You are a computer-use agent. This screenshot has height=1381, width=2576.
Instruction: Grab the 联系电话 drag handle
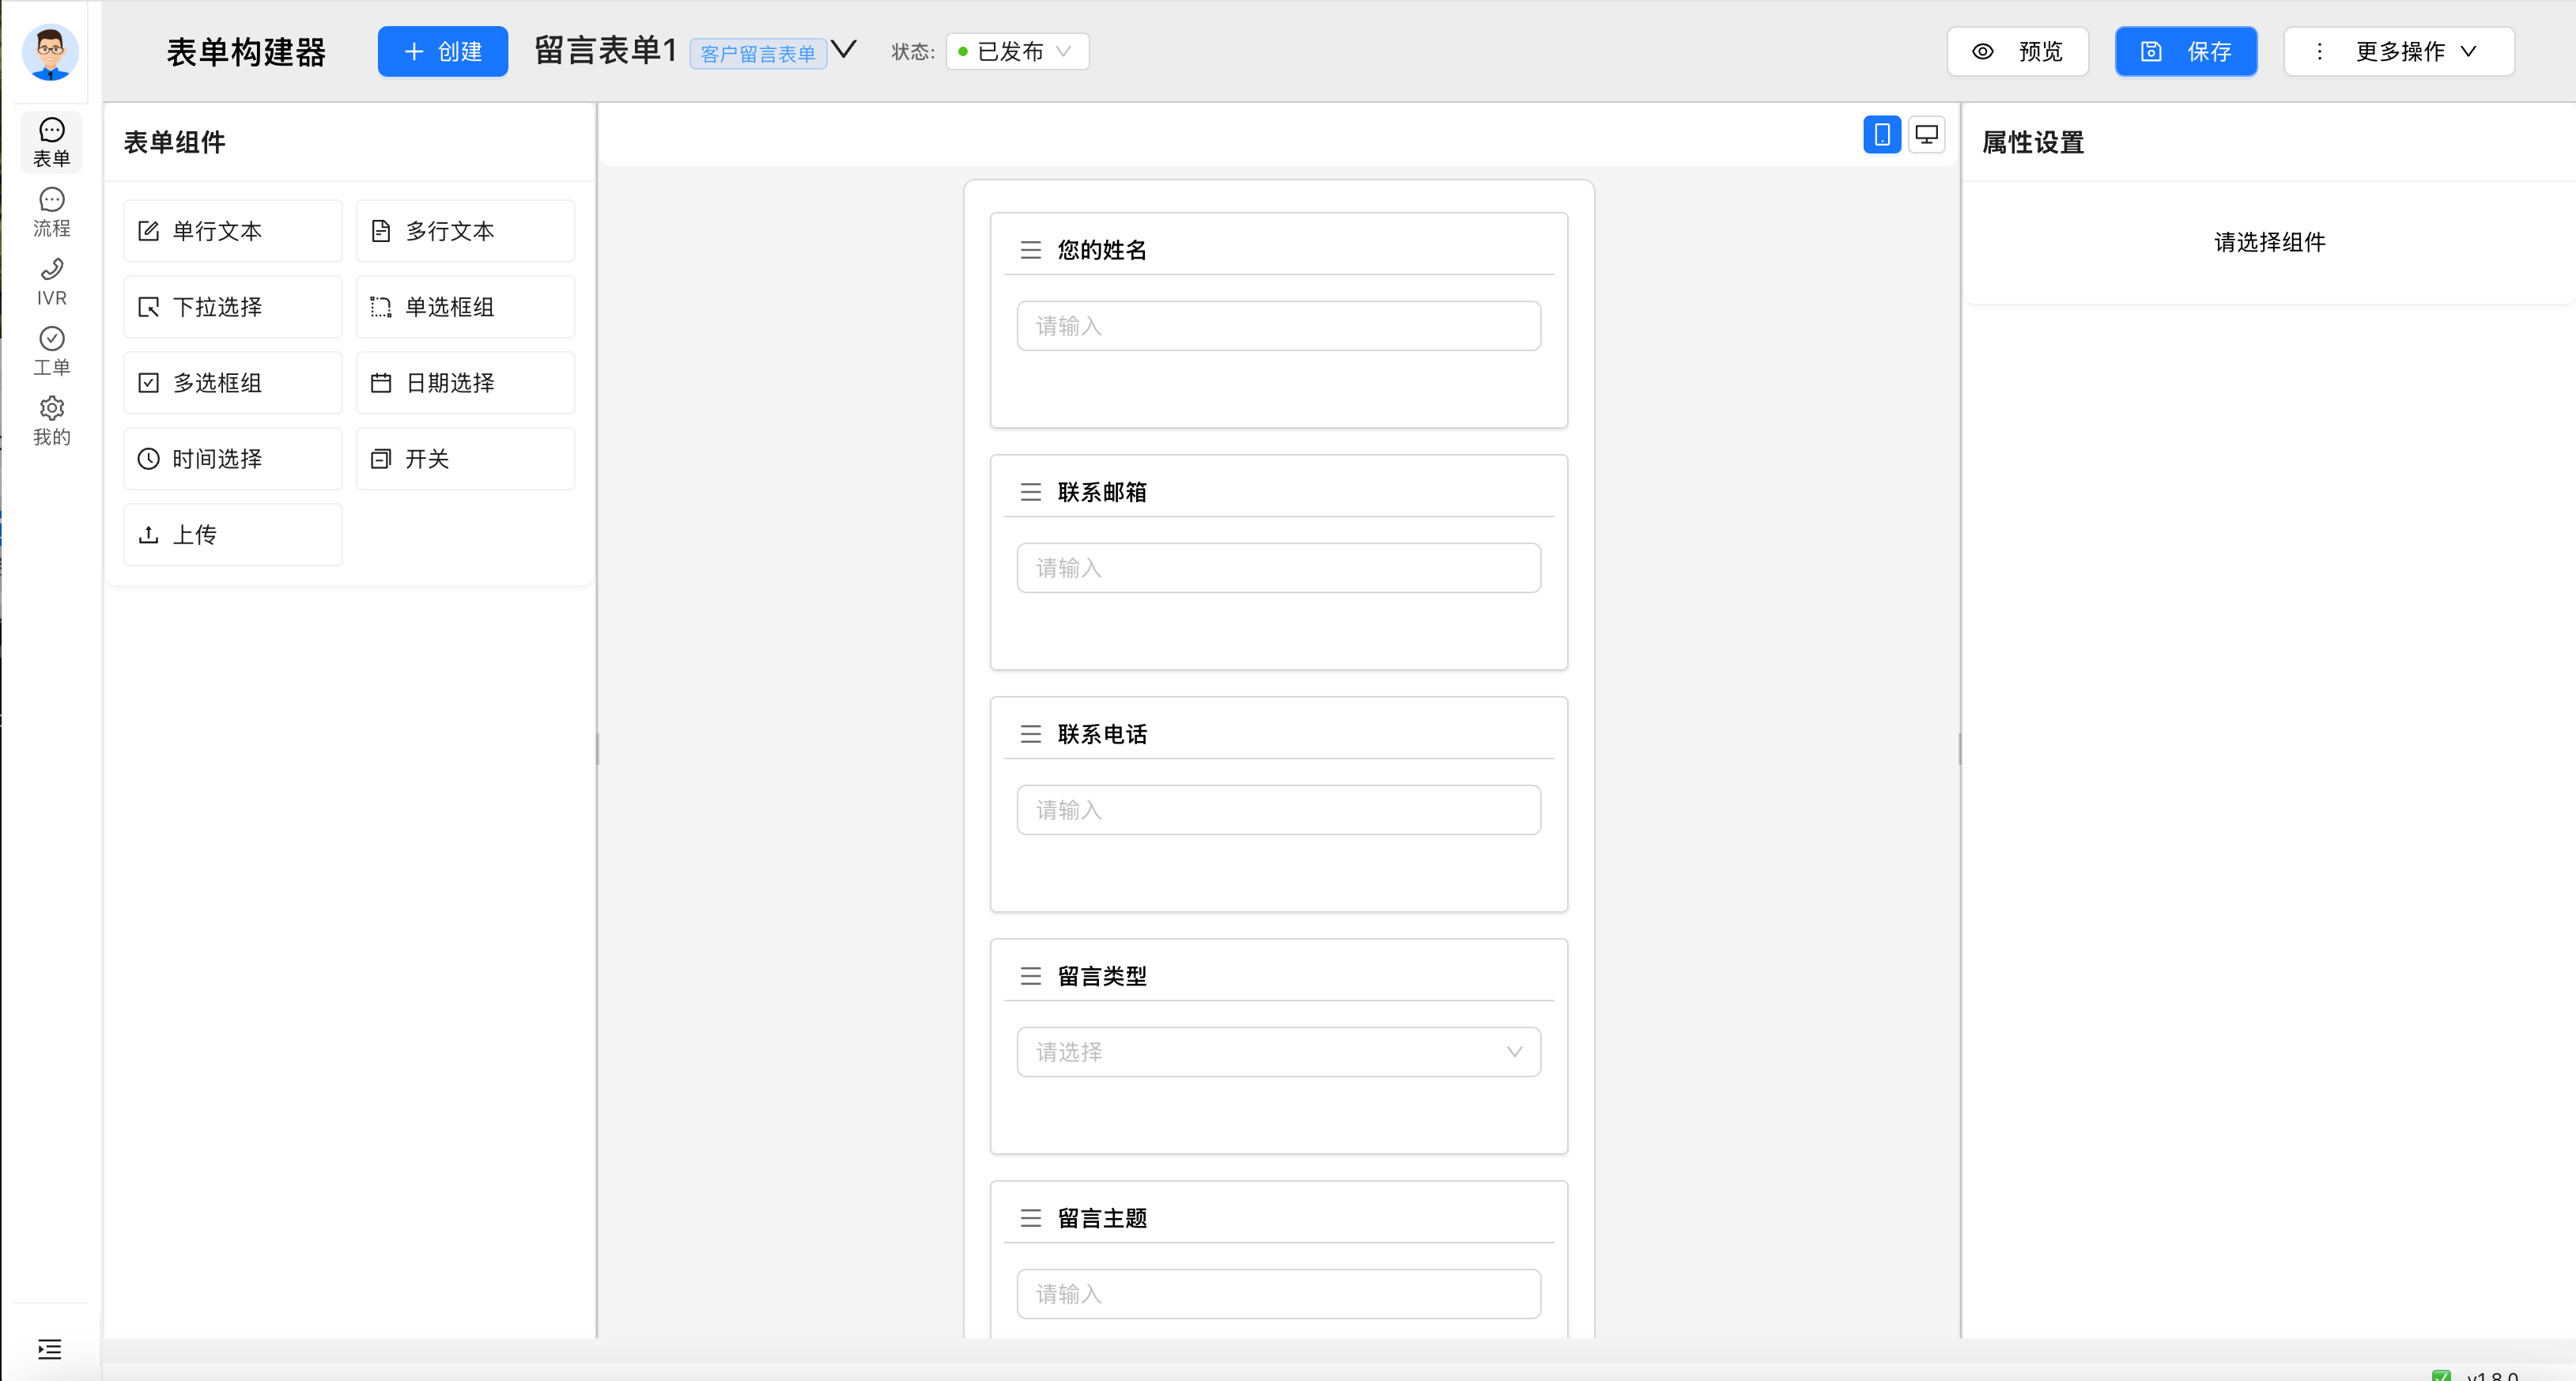(x=1030, y=734)
